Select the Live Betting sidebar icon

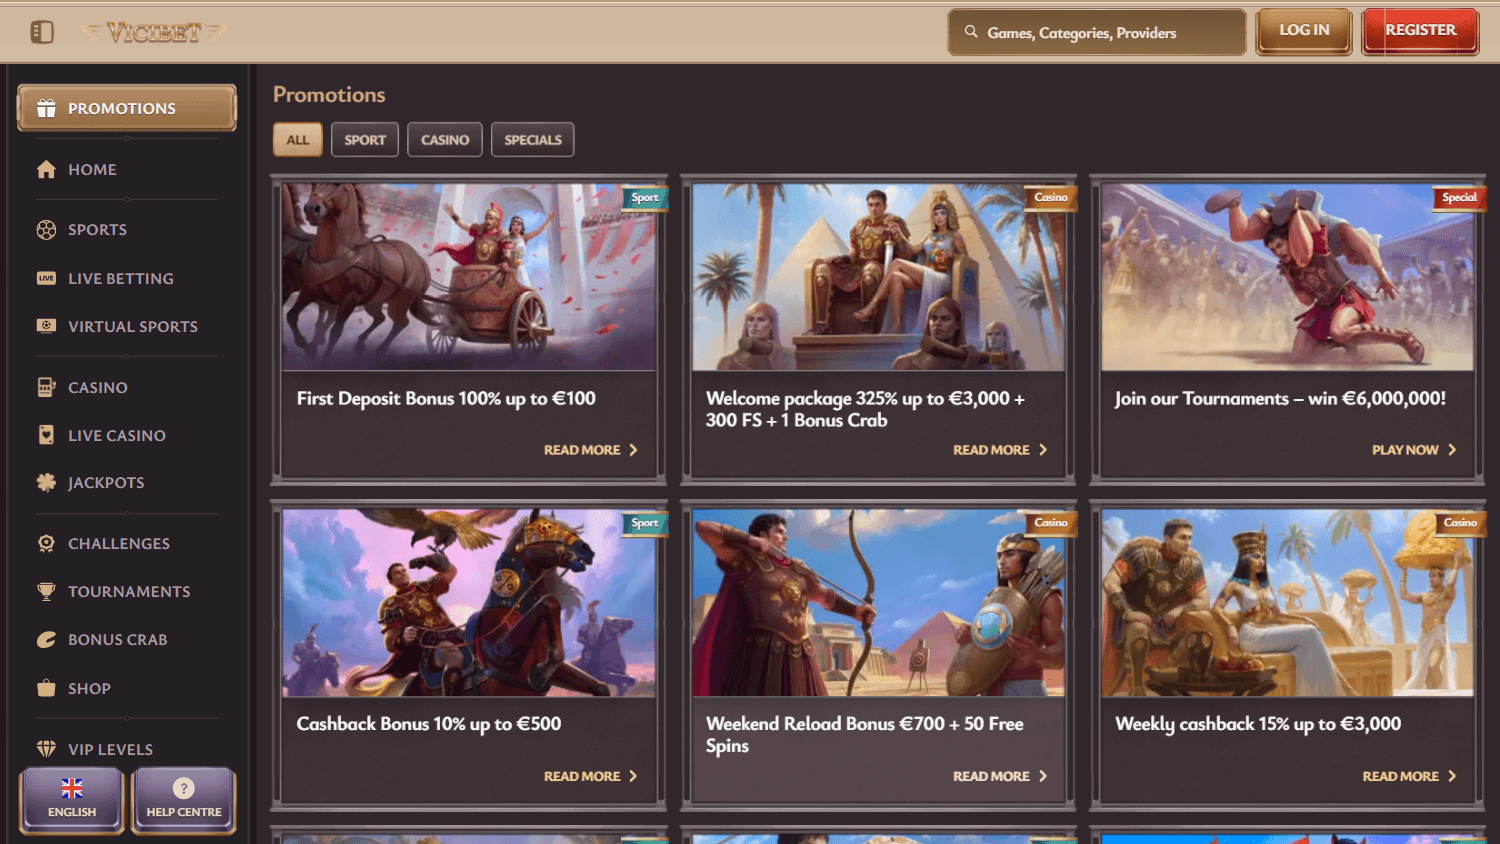(46, 278)
